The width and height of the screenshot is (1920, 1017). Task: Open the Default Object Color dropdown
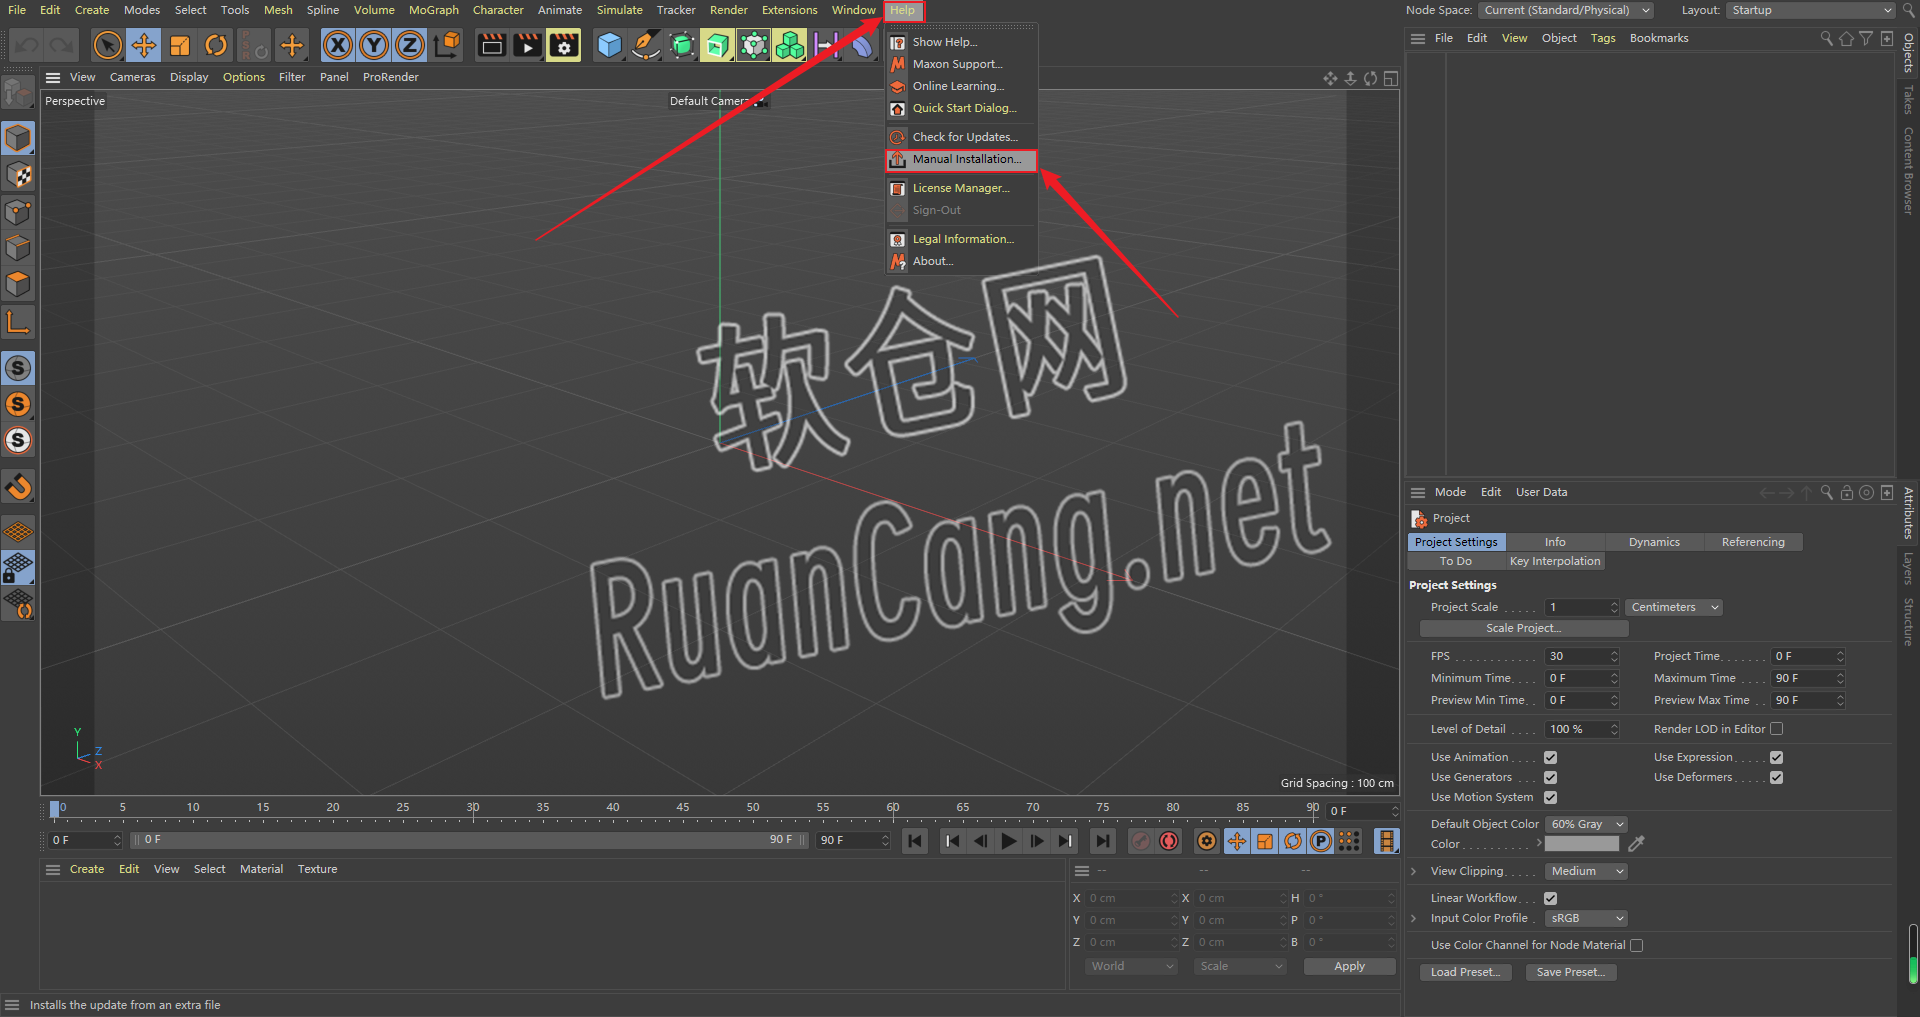point(1586,824)
